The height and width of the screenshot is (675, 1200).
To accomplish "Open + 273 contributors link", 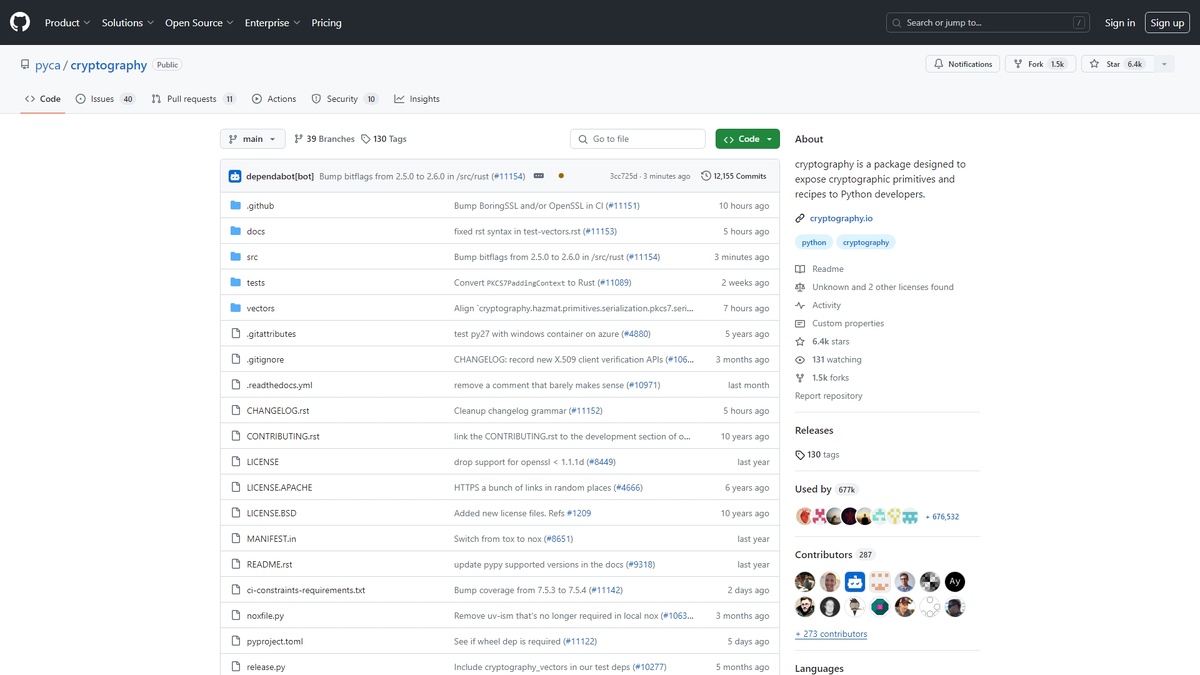I will pyautogui.click(x=831, y=634).
